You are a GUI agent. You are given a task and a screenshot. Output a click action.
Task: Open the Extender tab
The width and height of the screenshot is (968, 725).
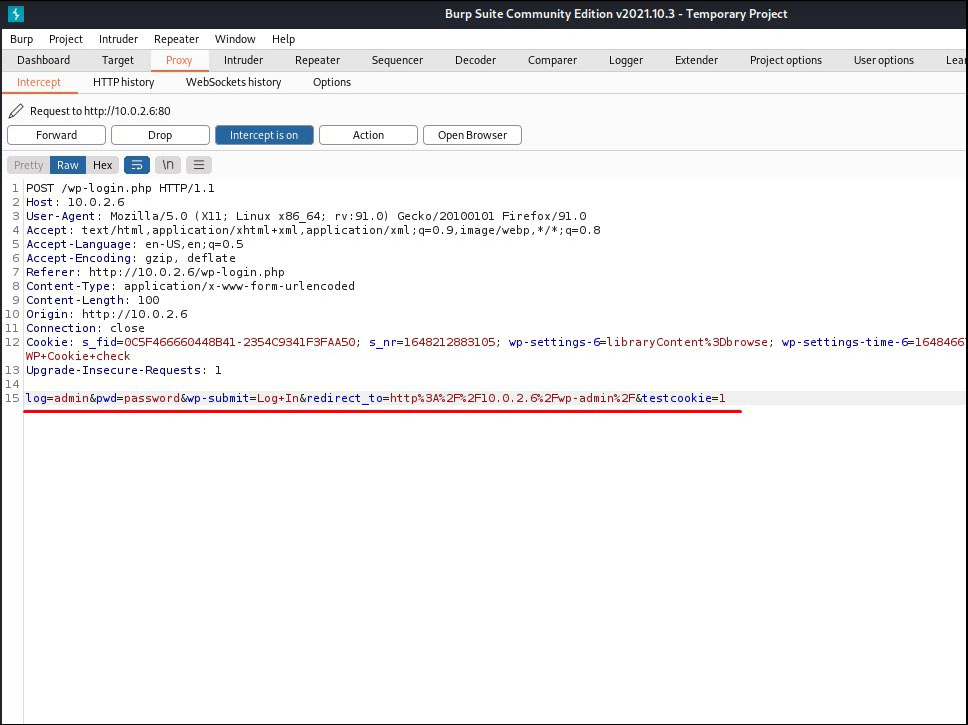point(696,61)
